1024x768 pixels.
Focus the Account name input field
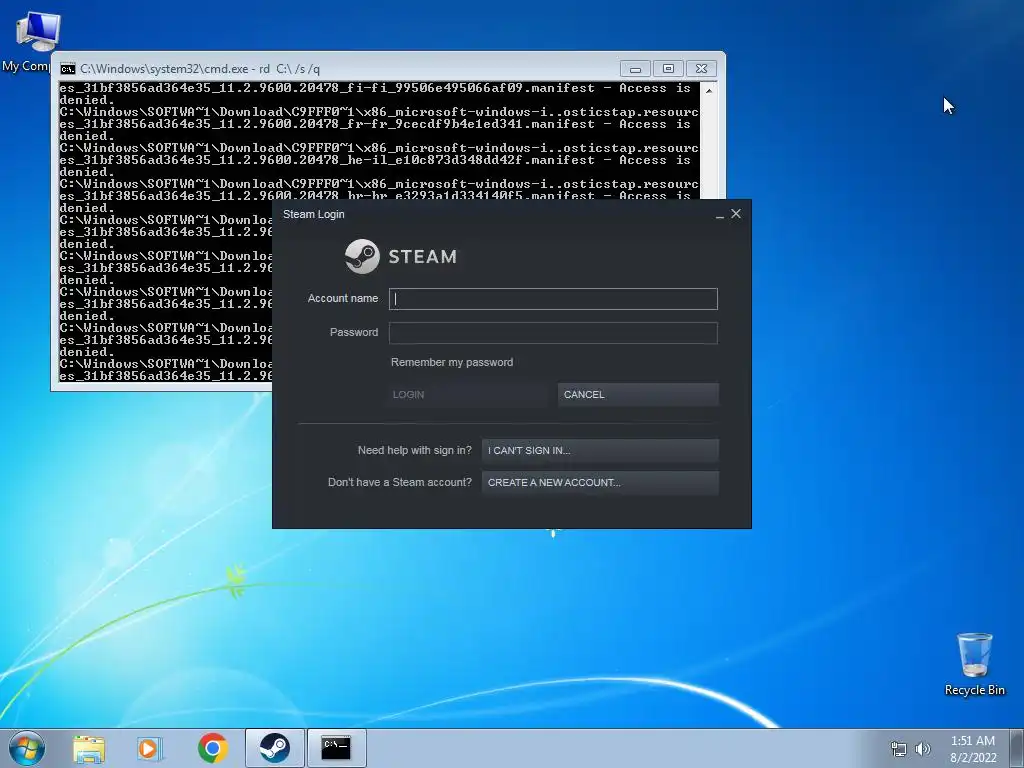(553, 299)
